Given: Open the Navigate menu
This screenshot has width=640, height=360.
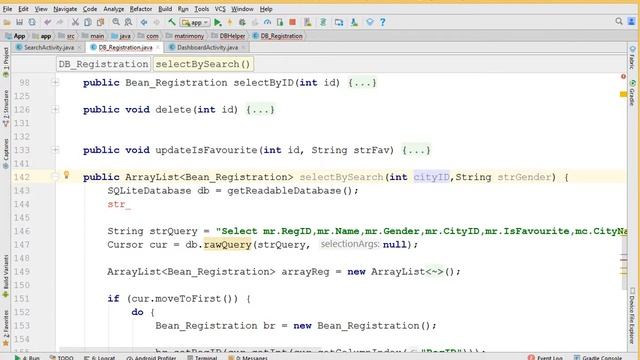Looking at the screenshot, I should coord(65,9).
